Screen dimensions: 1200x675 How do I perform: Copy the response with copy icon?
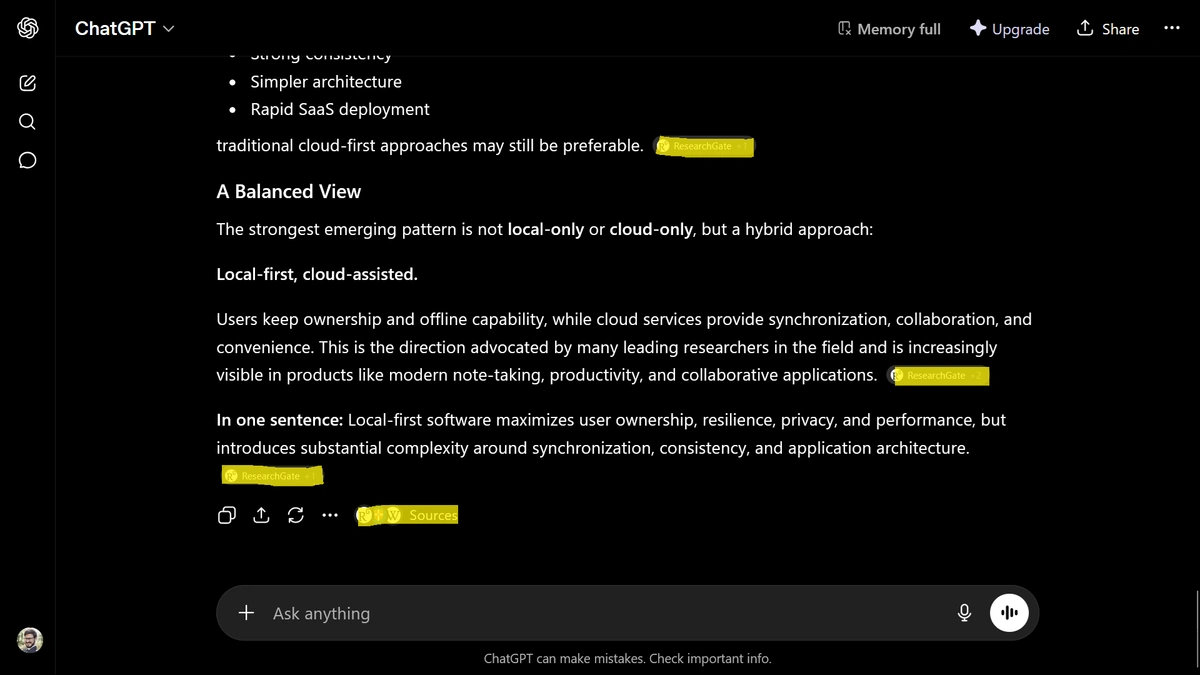227,515
